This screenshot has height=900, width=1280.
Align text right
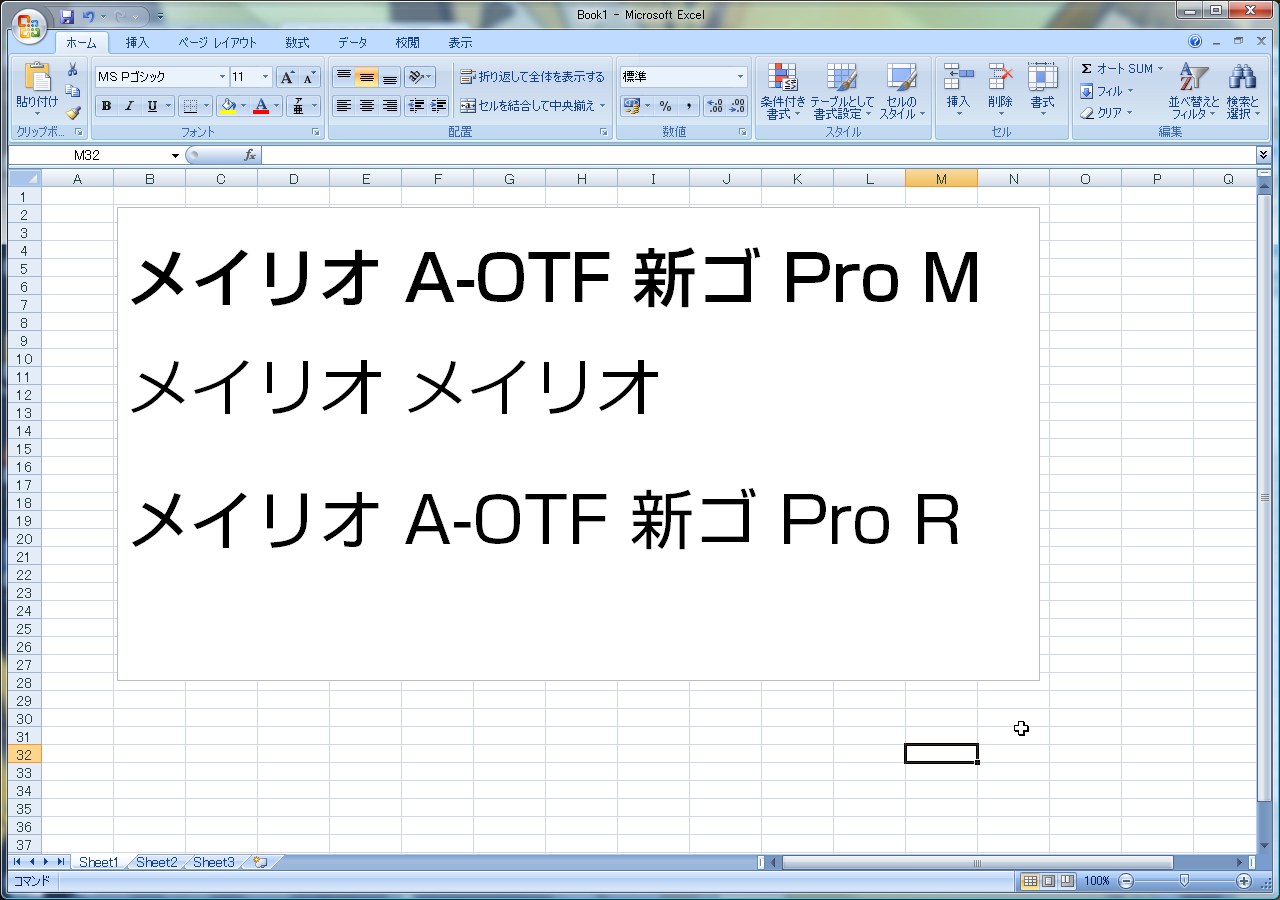pyautogui.click(x=390, y=106)
